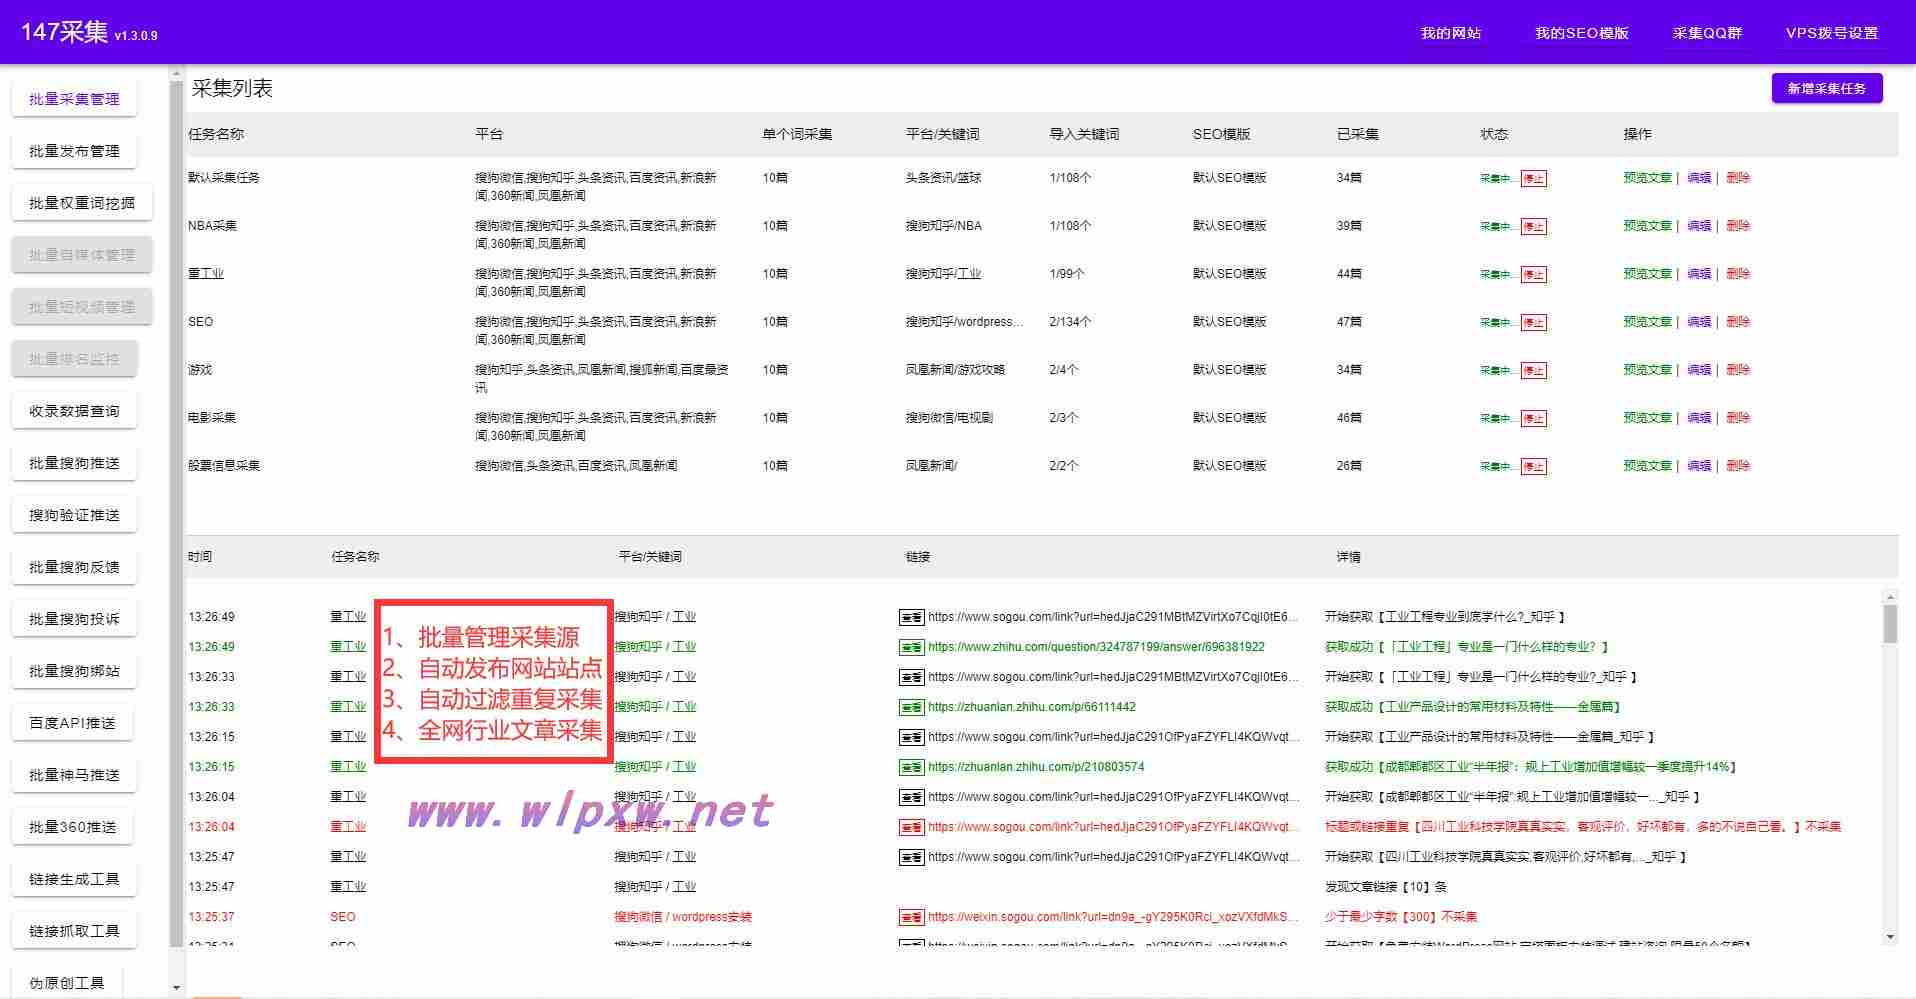Click sidebar scrollbar down arrow
The width and height of the screenshot is (1916, 999).
click(x=177, y=988)
